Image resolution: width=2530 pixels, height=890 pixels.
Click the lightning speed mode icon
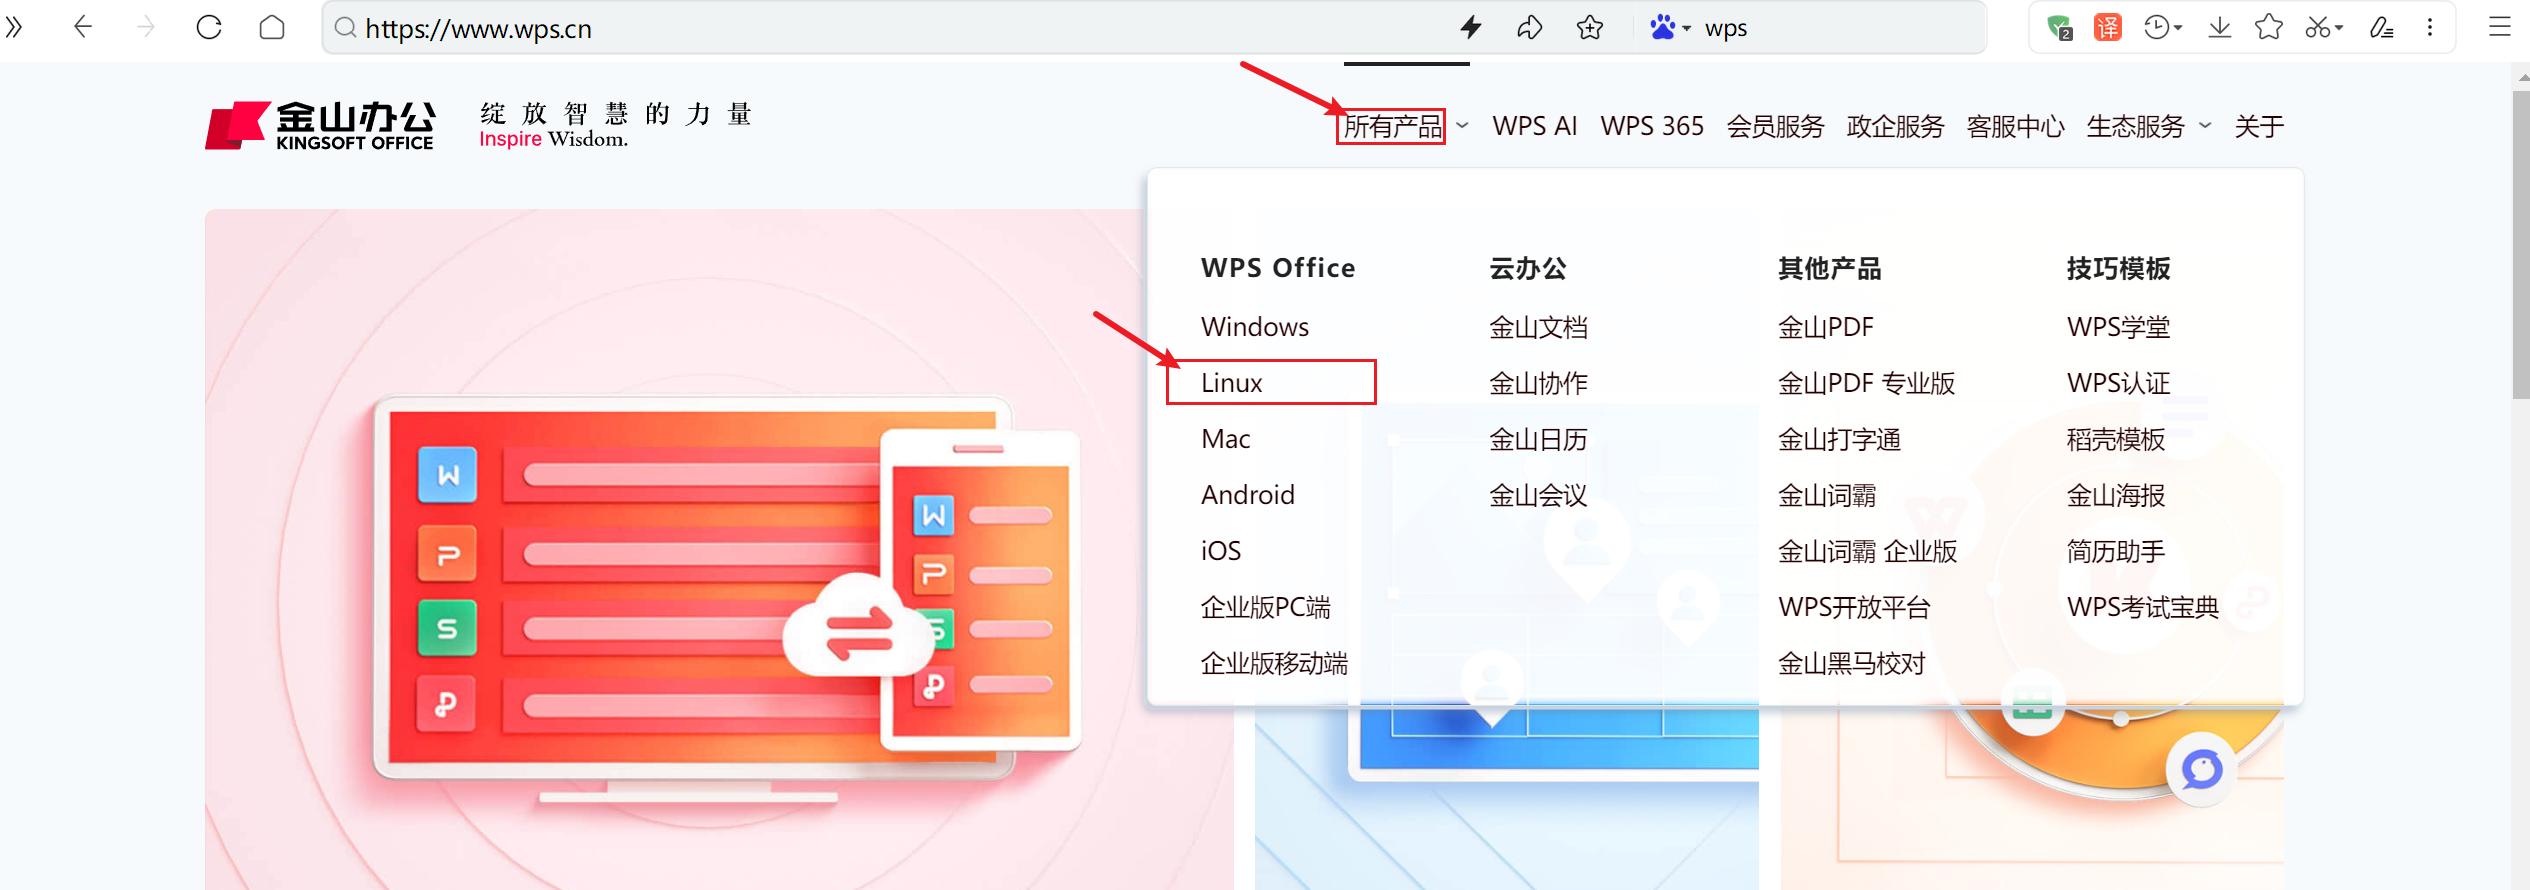pyautogui.click(x=1470, y=27)
